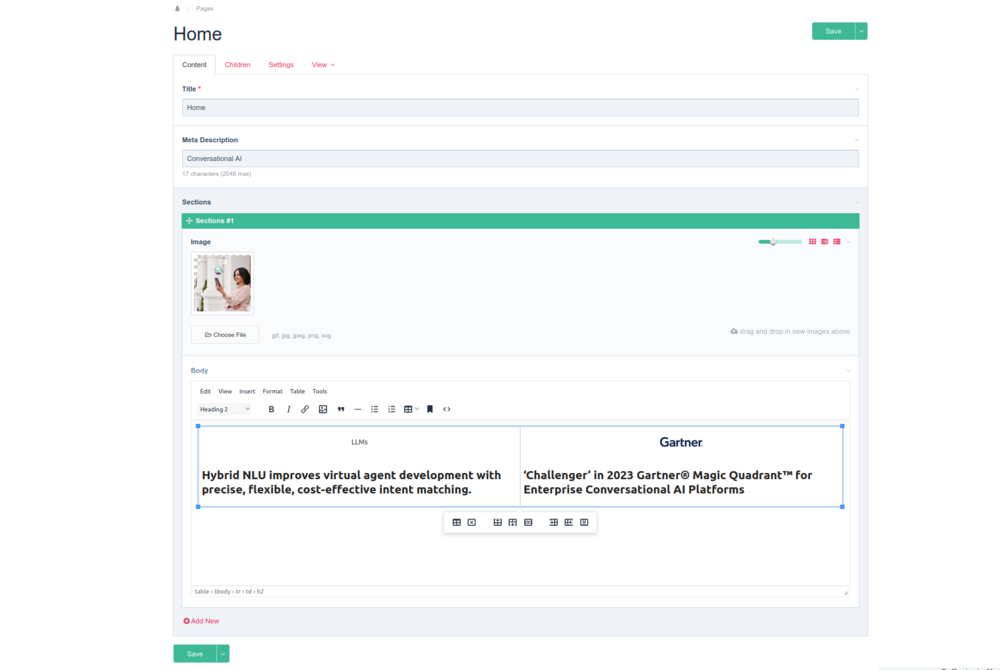Insert an anchor with bookmark icon
The image size is (1000, 670).
(x=430, y=409)
